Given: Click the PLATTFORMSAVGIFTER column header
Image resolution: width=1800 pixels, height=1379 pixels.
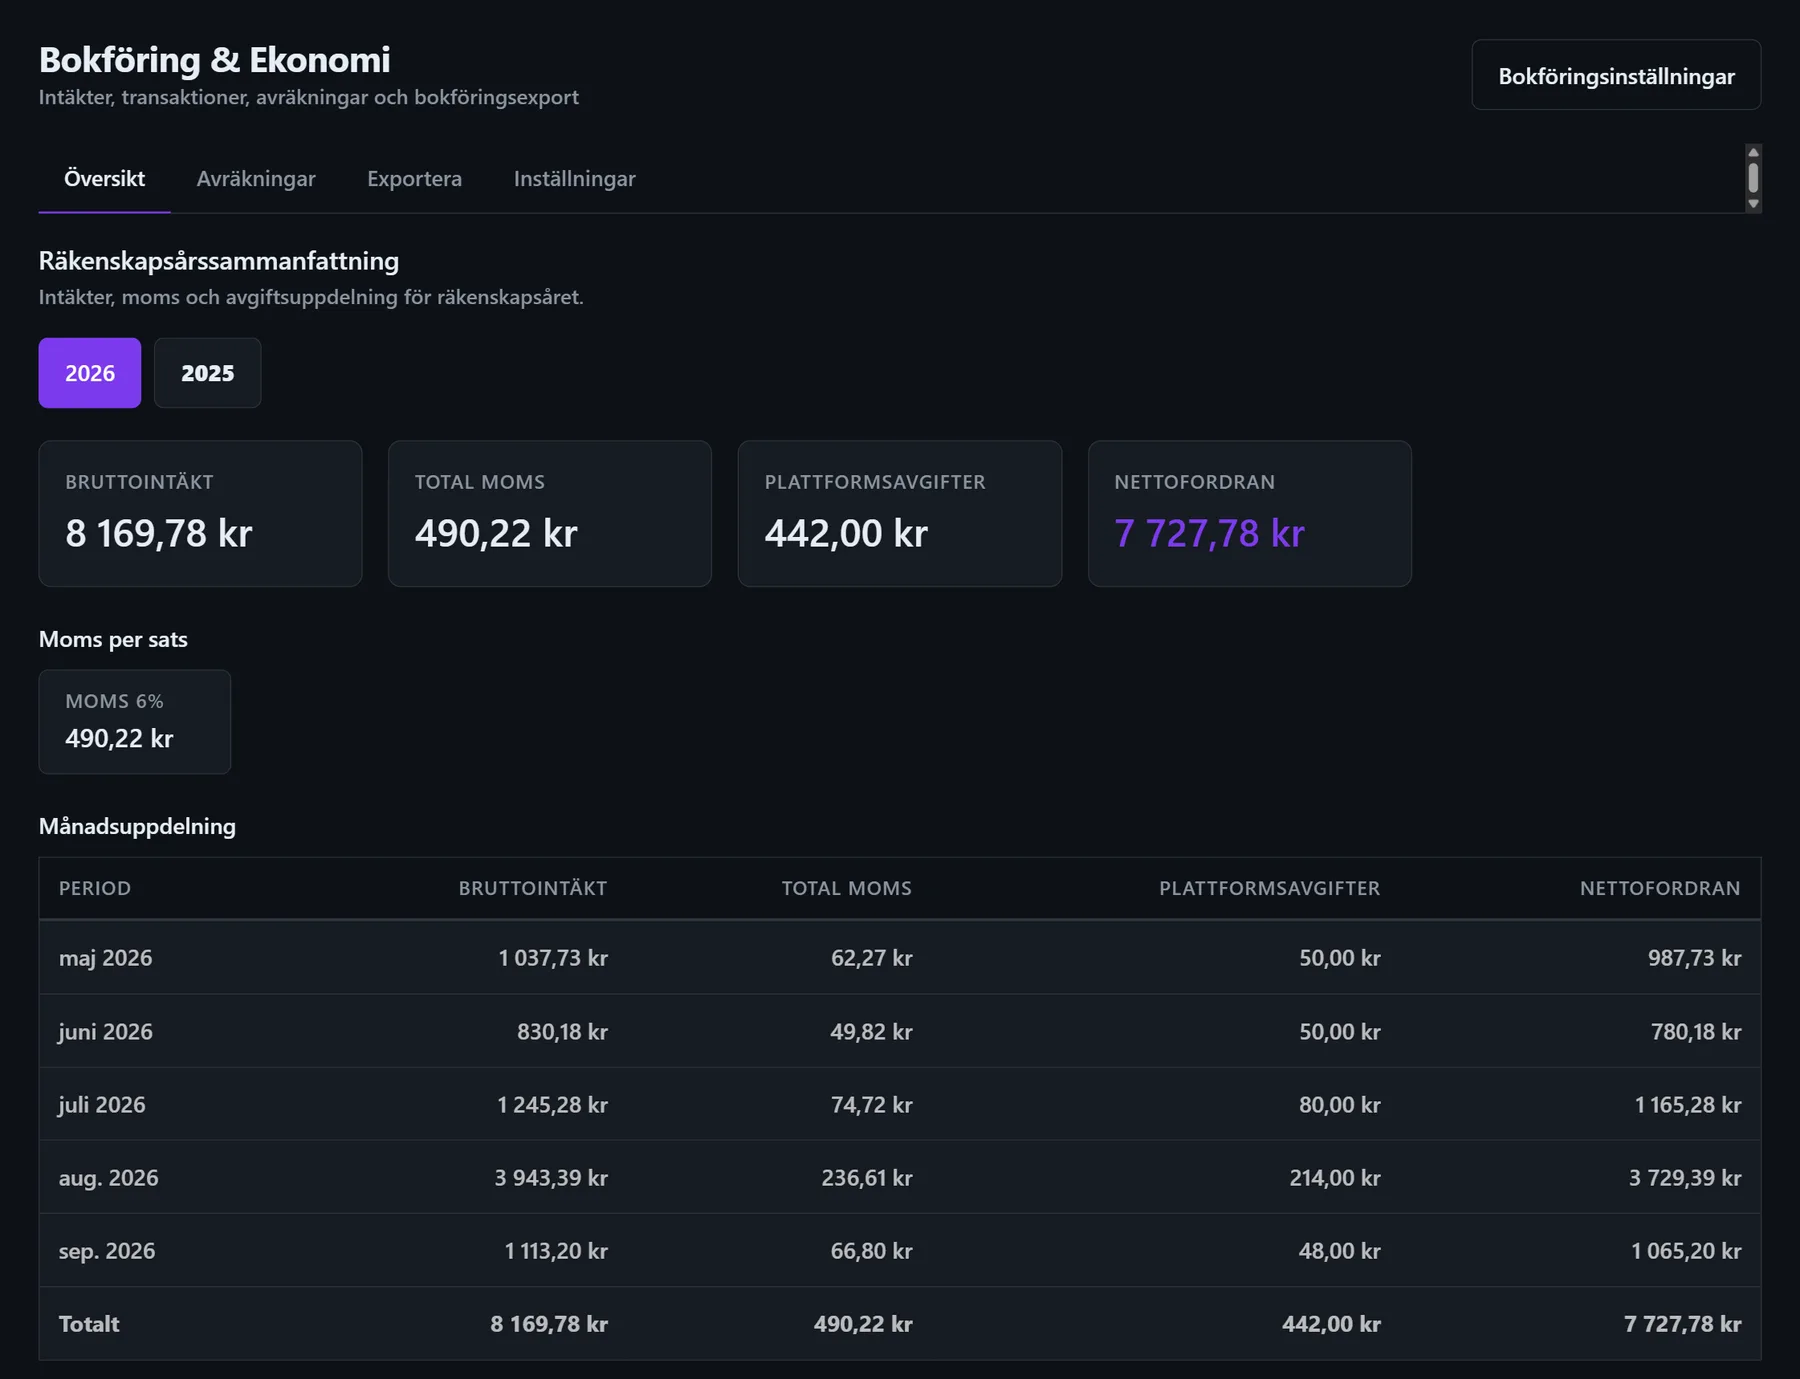Looking at the screenshot, I should pos(1269,888).
